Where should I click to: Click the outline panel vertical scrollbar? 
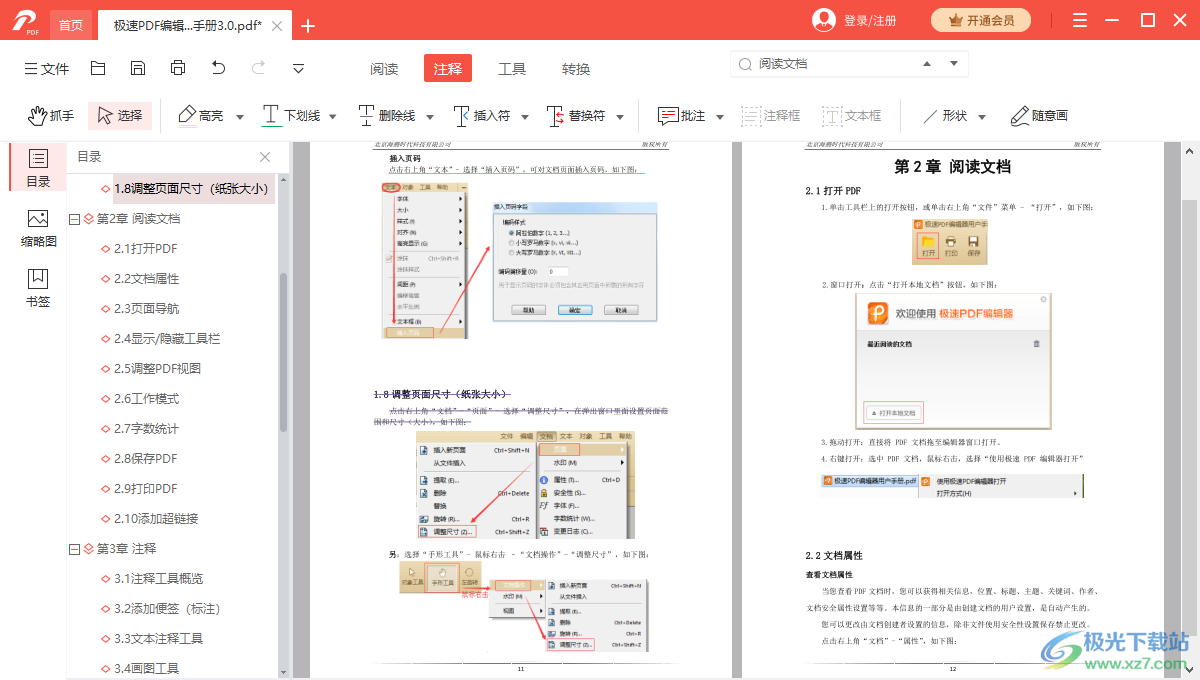pyautogui.click(x=283, y=350)
